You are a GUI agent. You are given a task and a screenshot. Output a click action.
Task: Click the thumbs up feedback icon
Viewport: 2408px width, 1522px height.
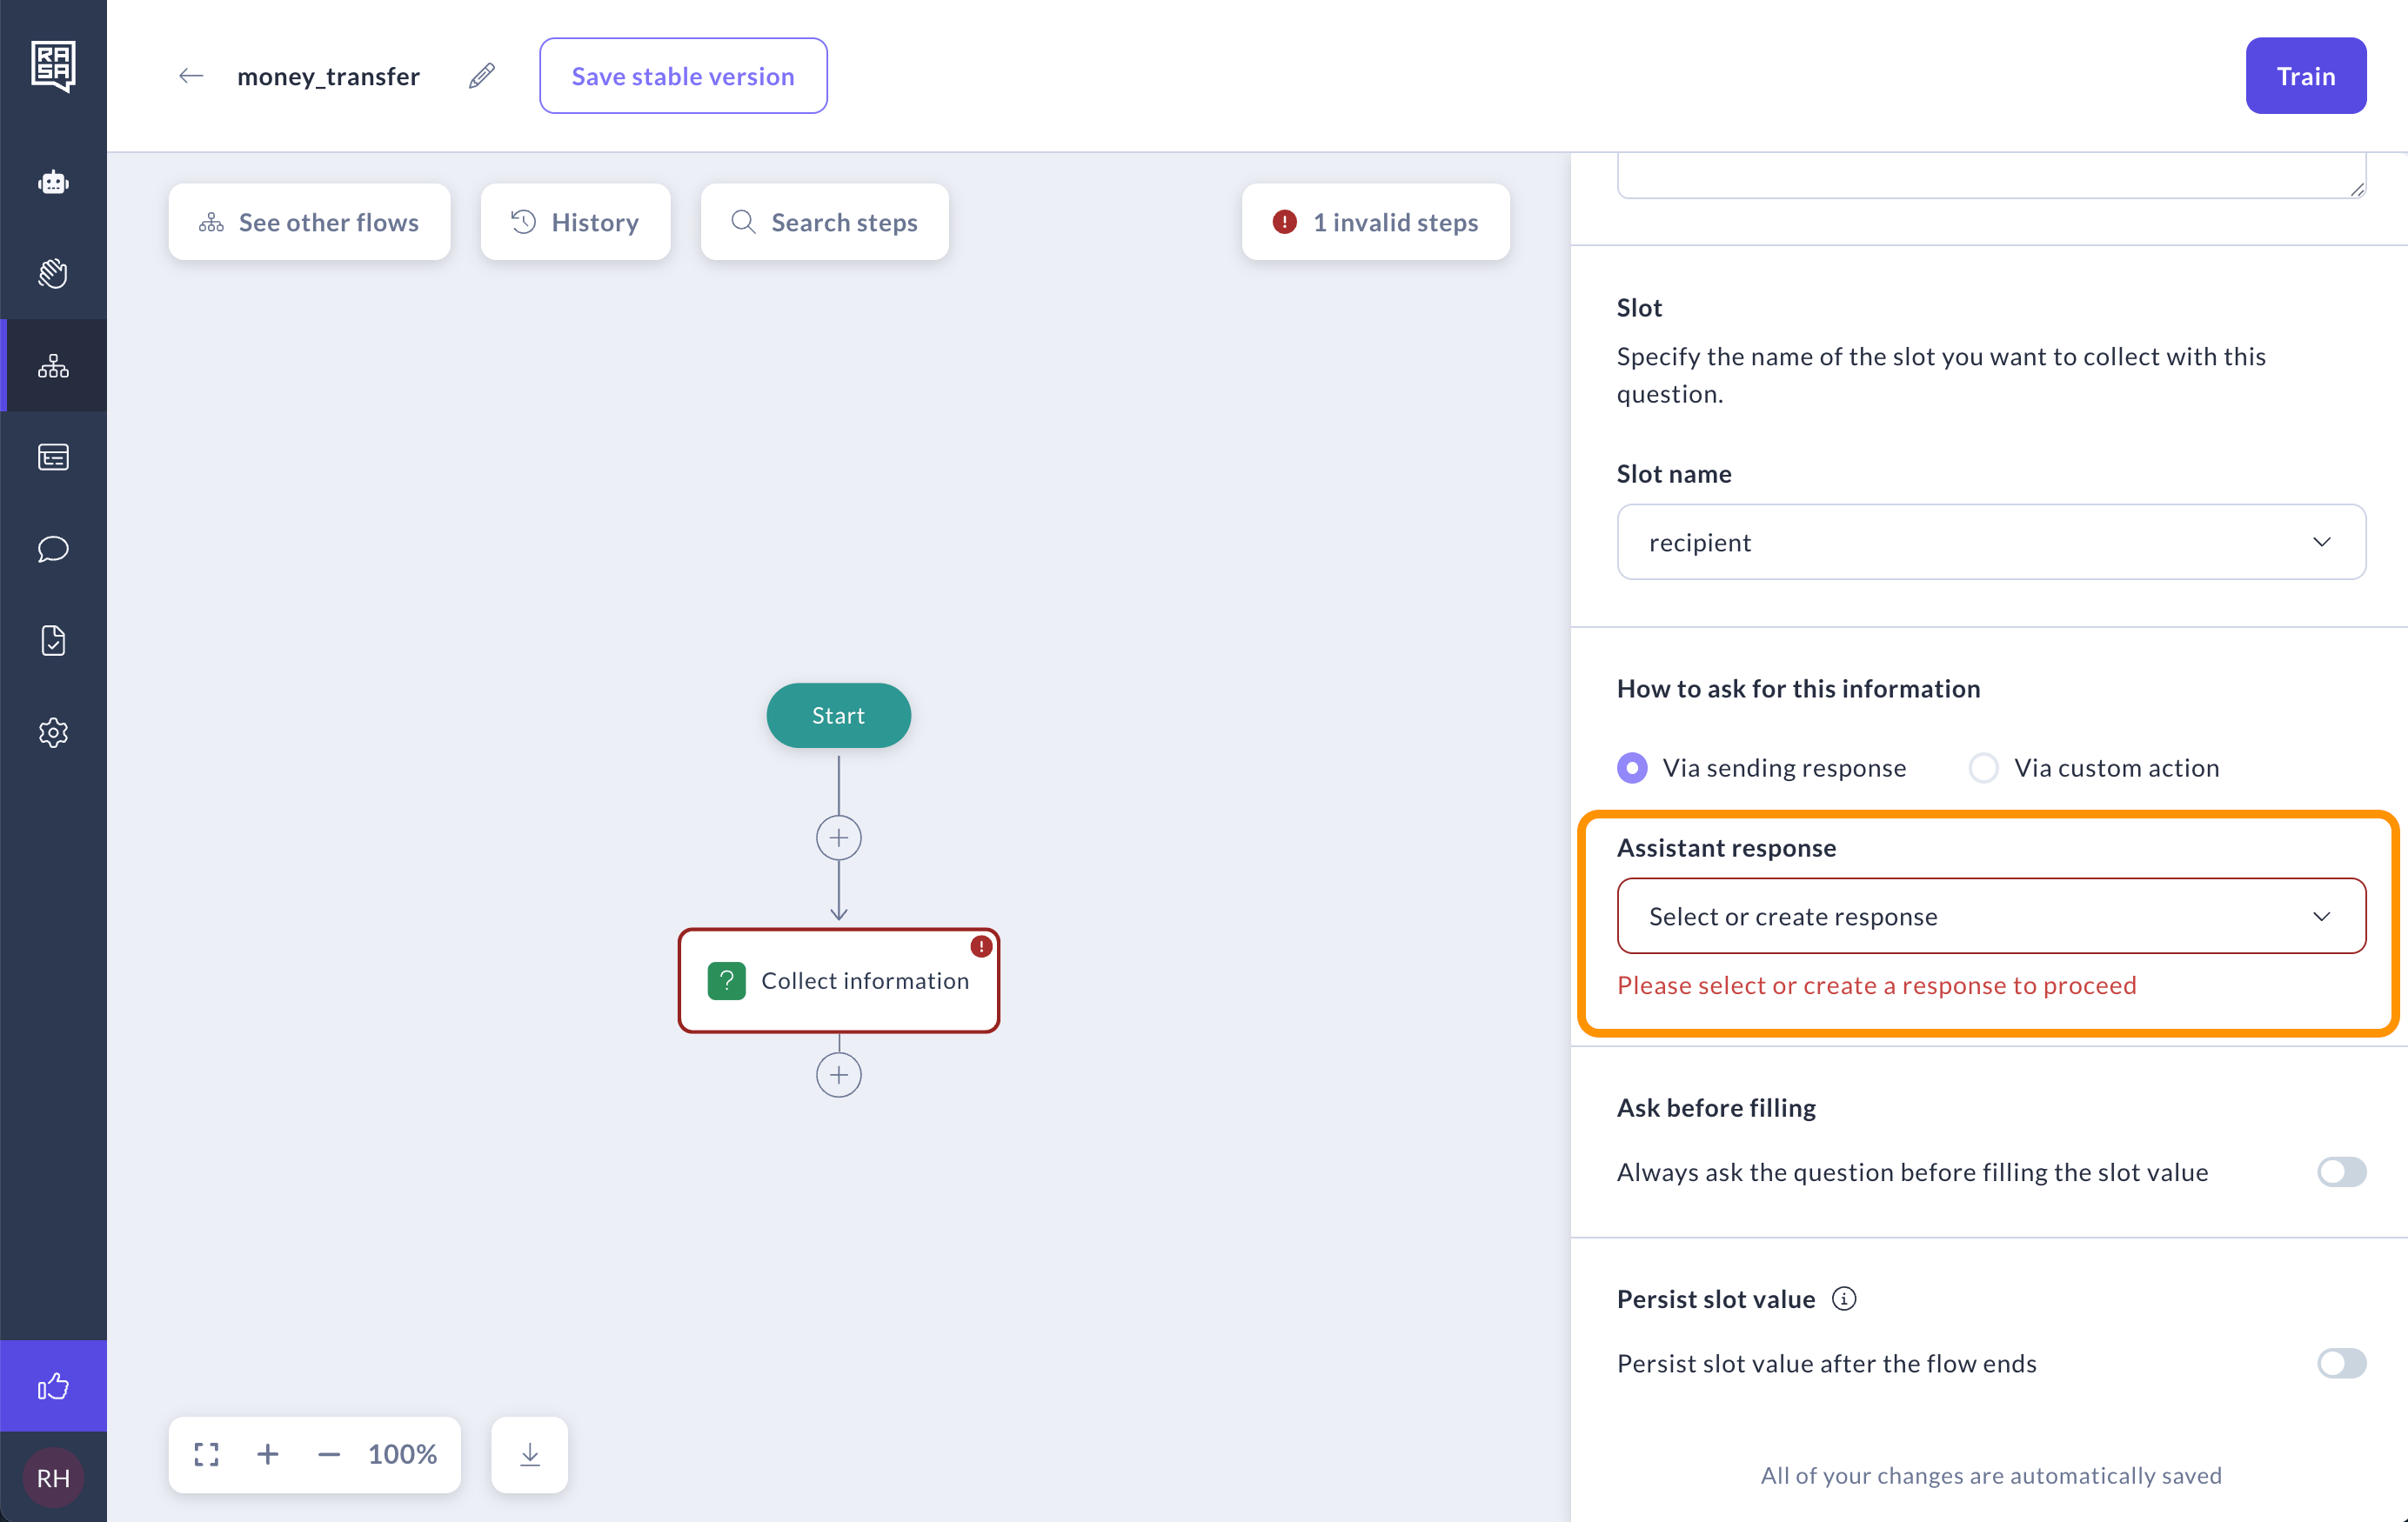(x=53, y=1386)
